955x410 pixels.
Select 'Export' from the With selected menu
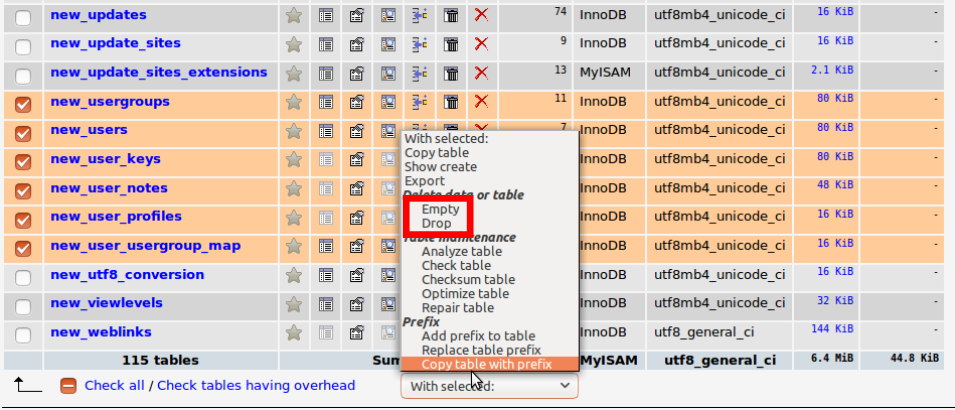tap(425, 181)
